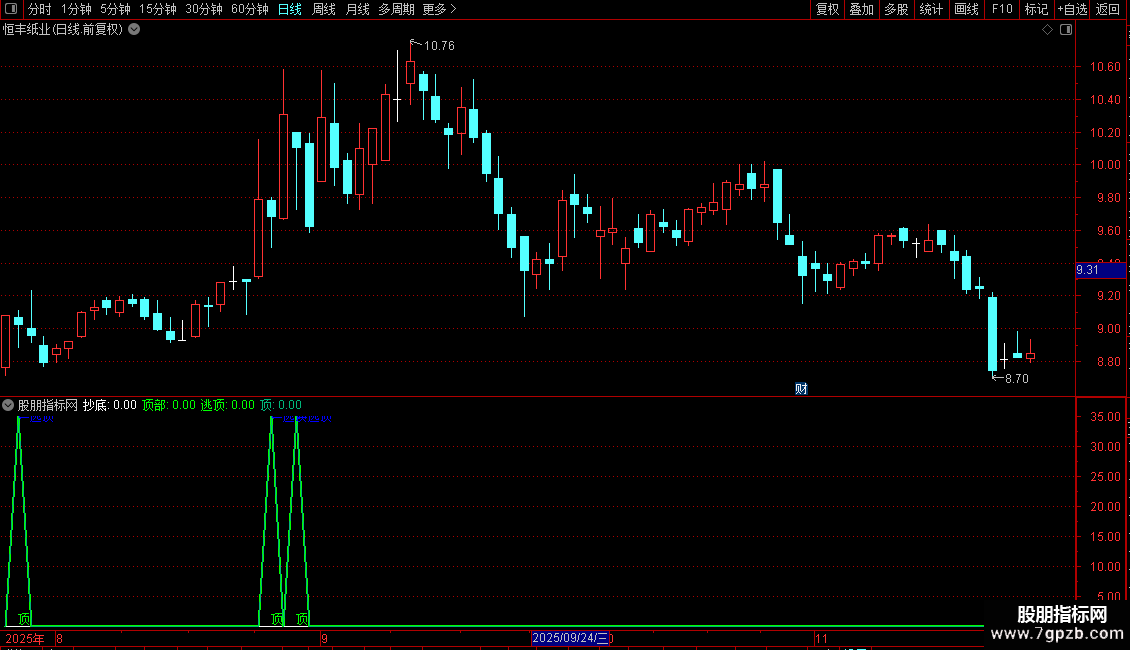
Task: Click the 返回 back button
Action: [x=1108, y=9]
